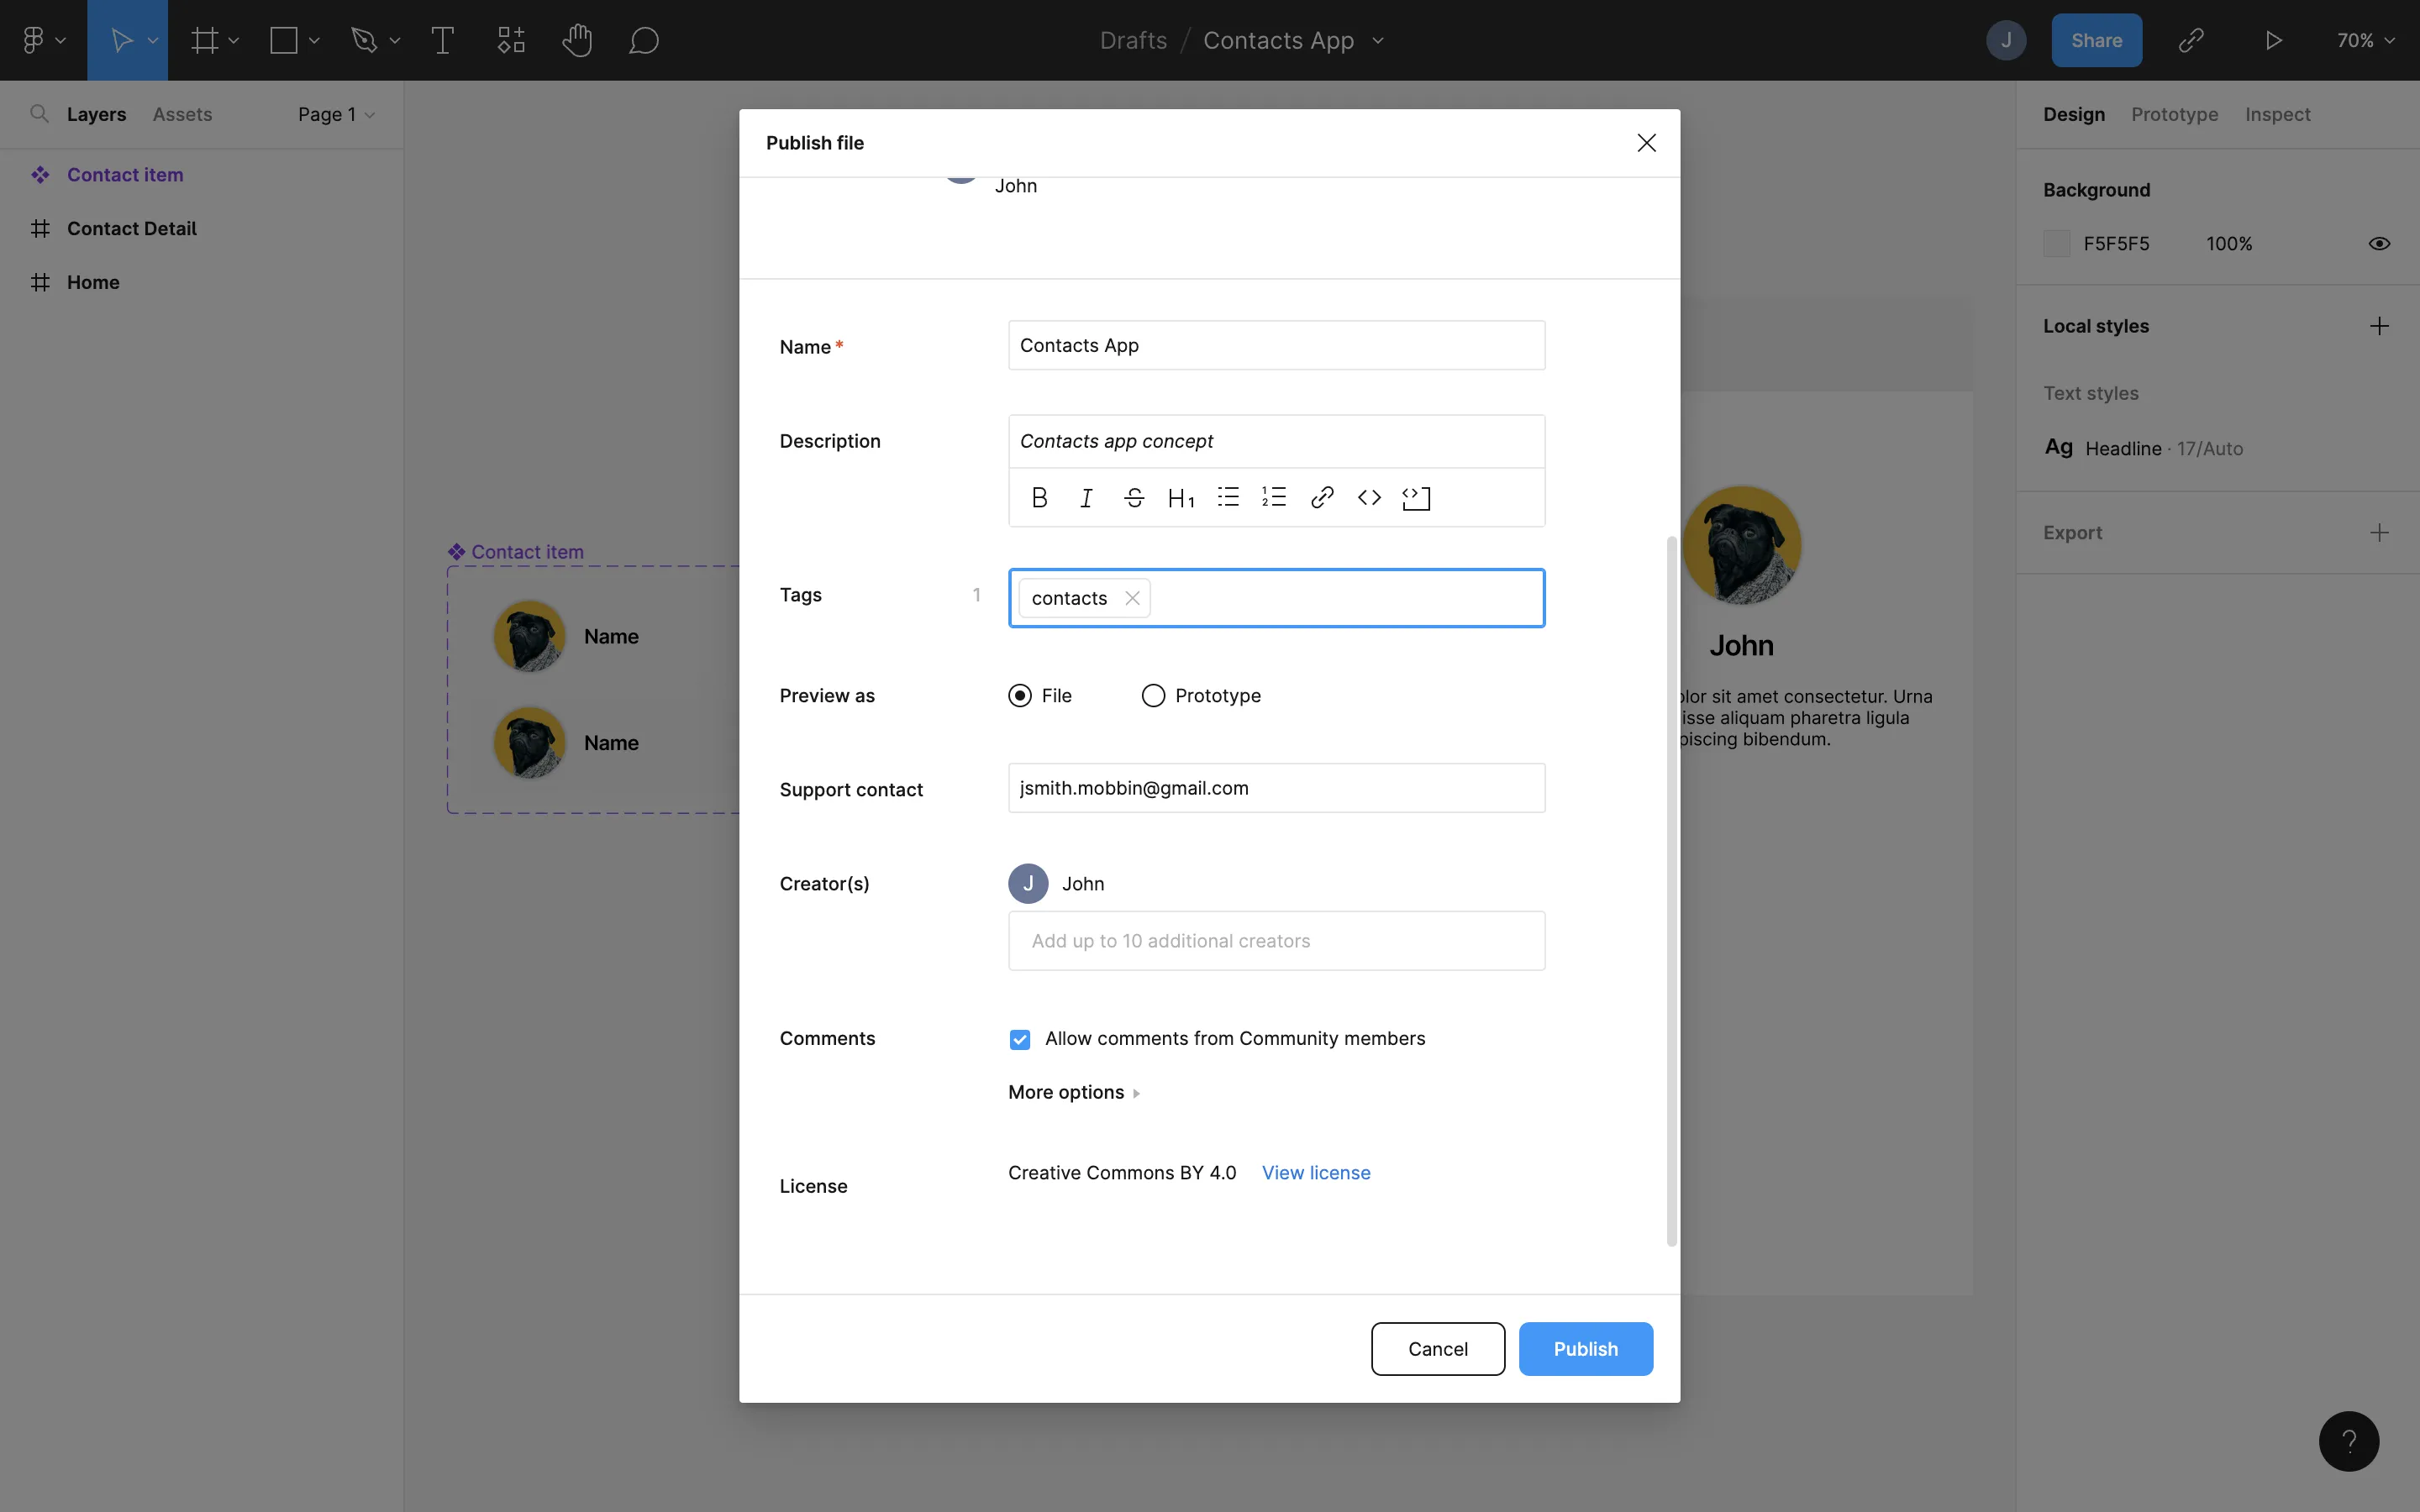
Task: Click the Support contact email field
Action: (x=1276, y=788)
